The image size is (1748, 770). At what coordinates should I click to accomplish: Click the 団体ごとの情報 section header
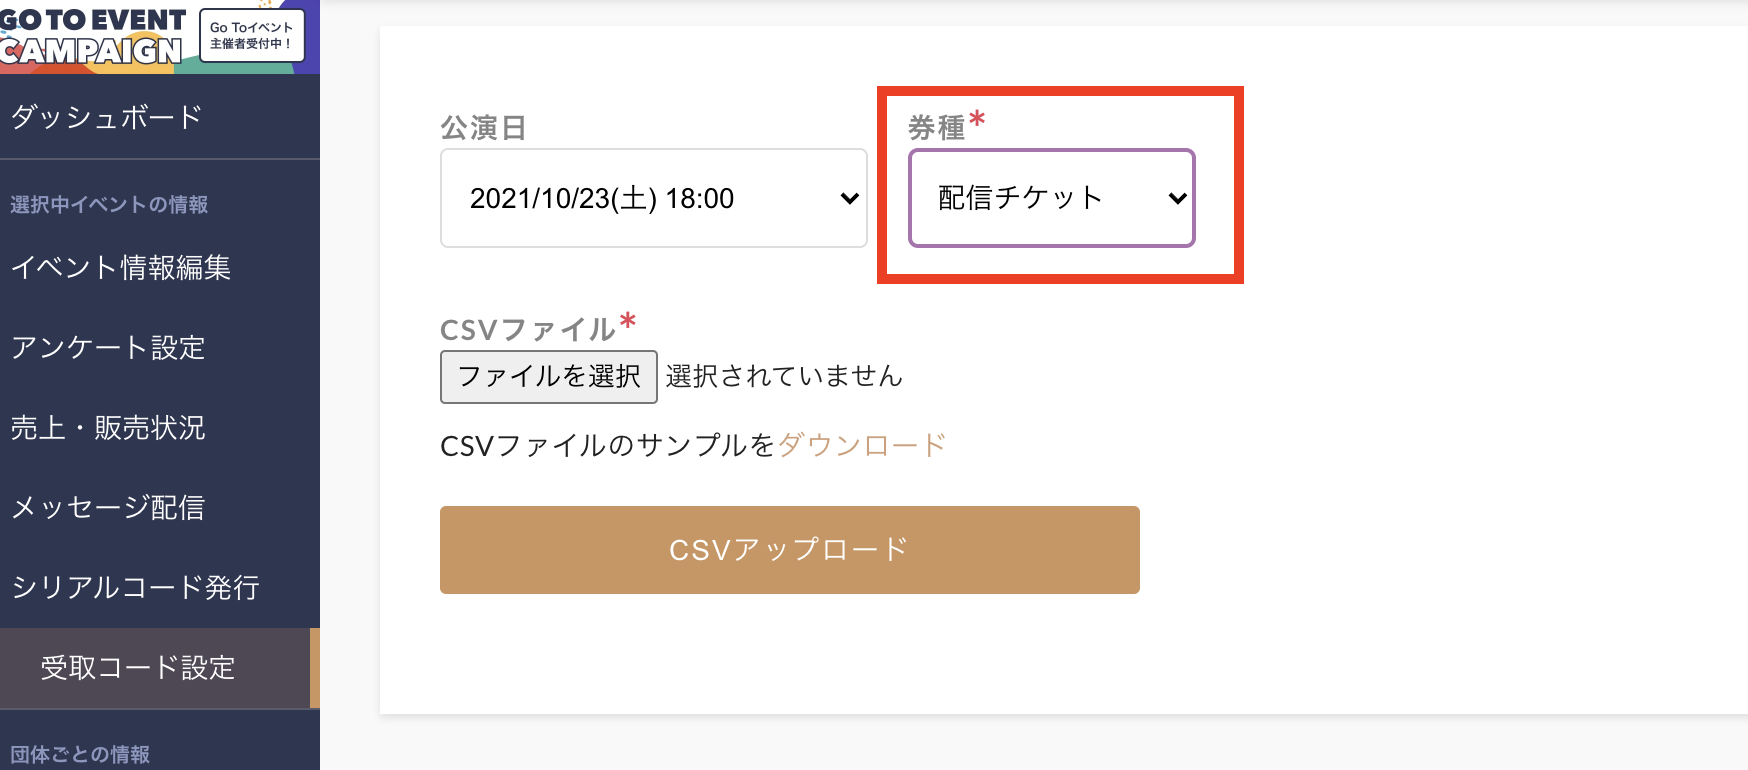(80, 754)
